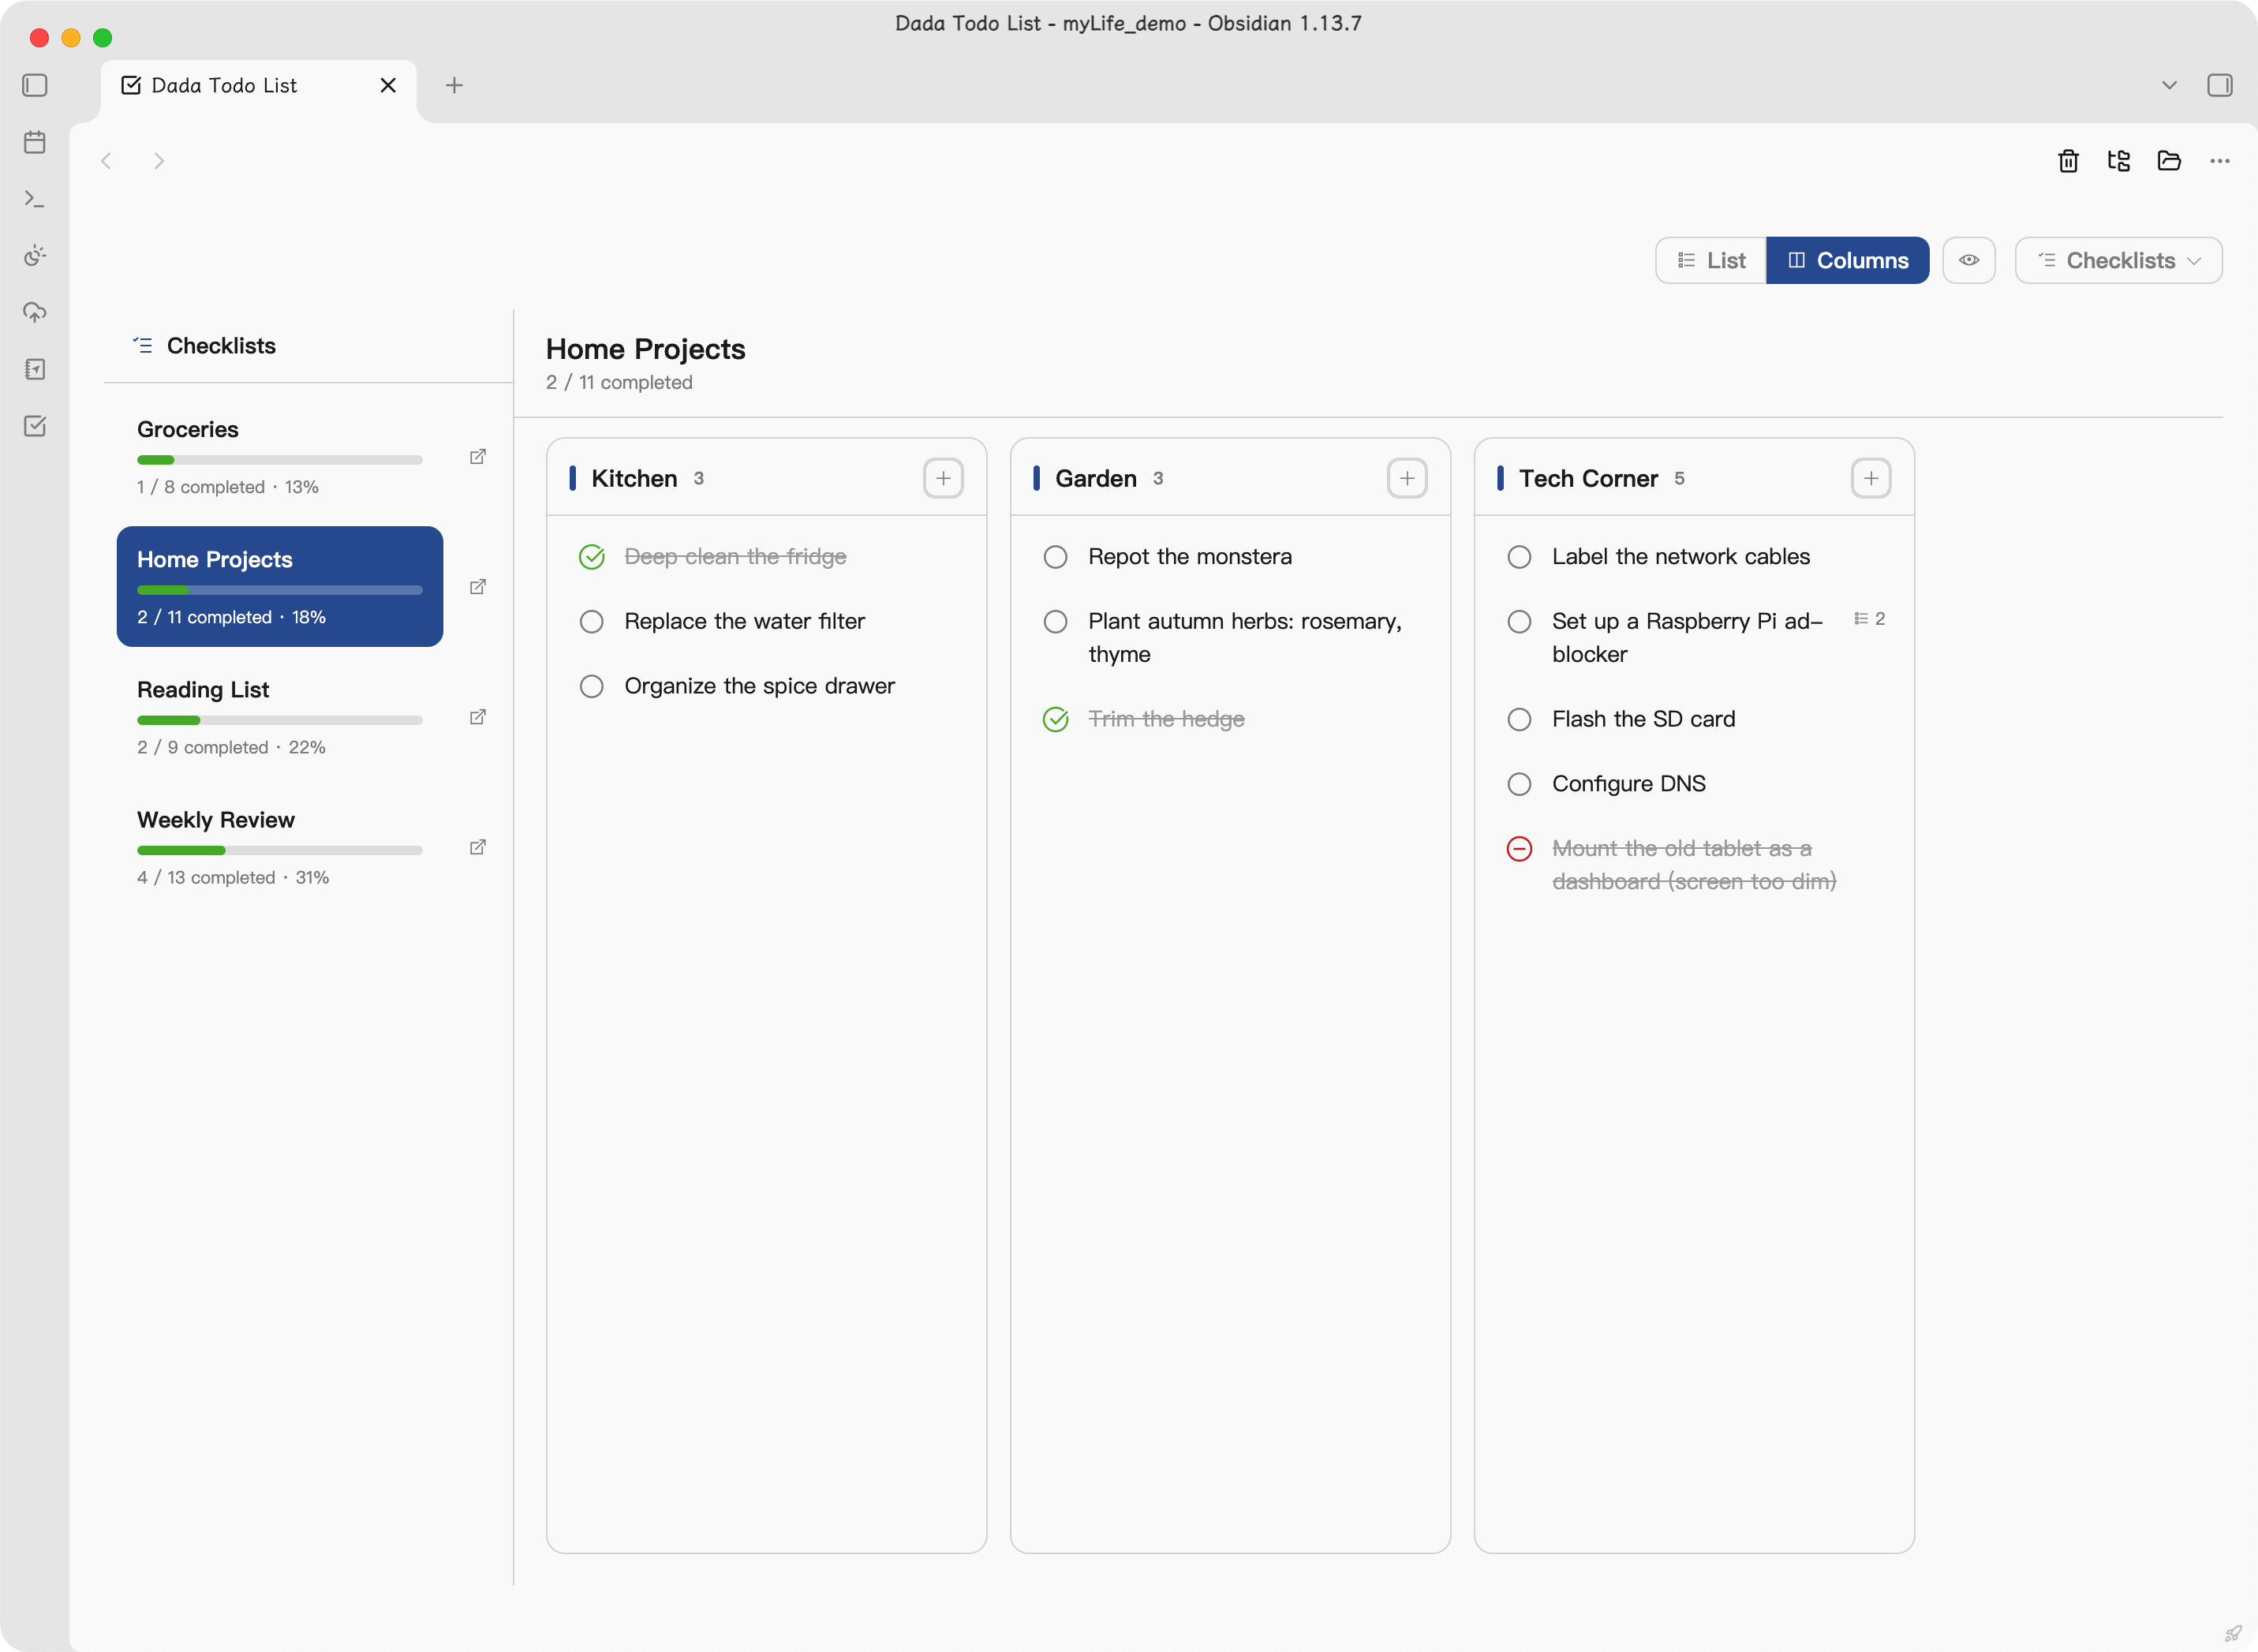This screenshot has height=1652, width=2258.
Task: Add a task to Kitchen column
Action: (x=943, y=478)
